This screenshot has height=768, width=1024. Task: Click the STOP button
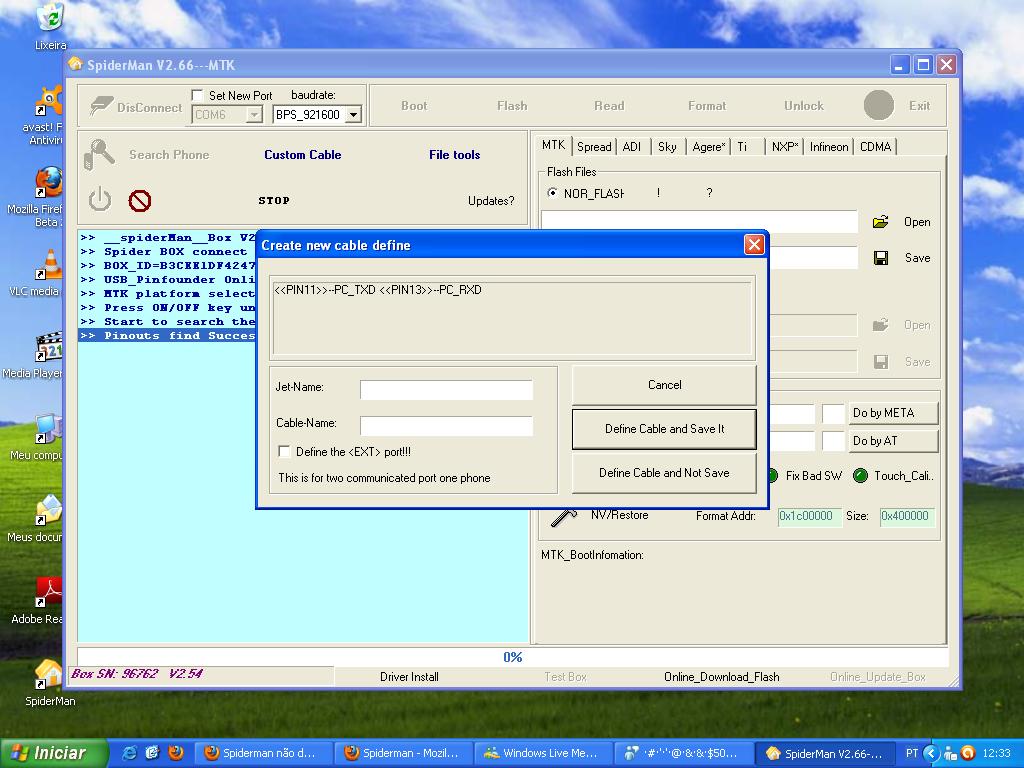click(x=274, y=200)
